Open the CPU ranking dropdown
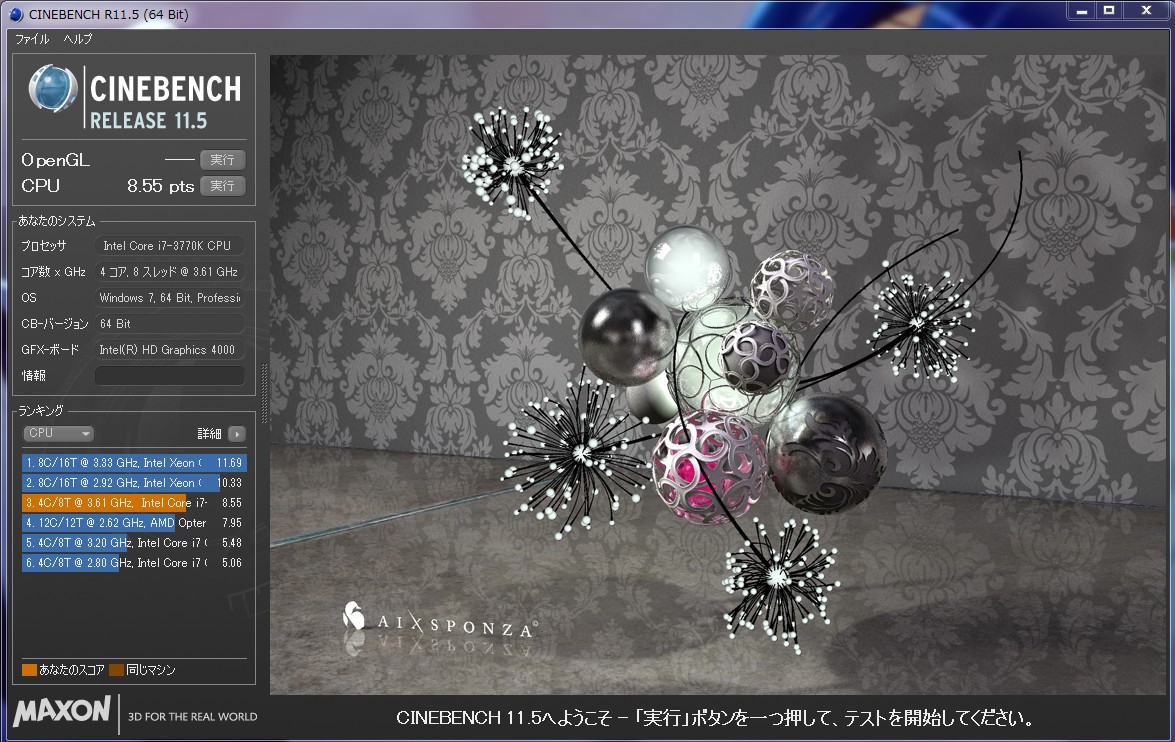Image resolution: width=1175 pixels, height=742 pixels. click(x=58, y=433)
